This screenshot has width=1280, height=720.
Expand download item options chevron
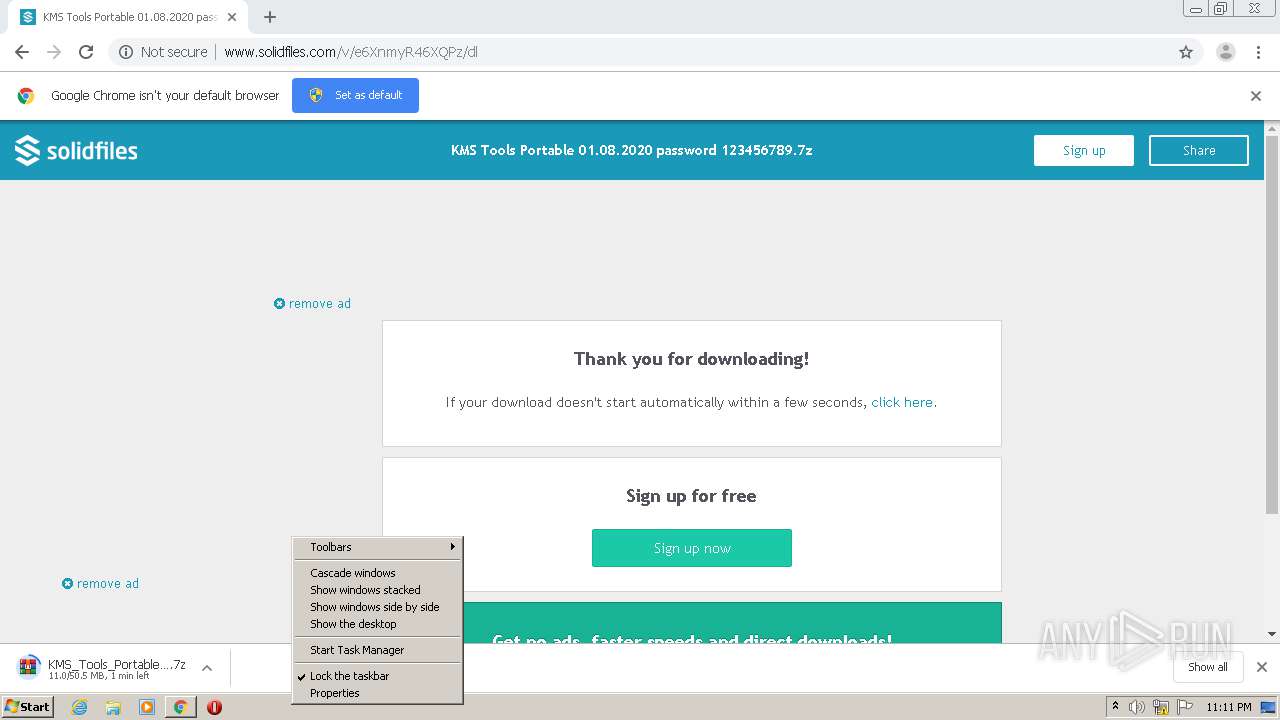[207, 668]
